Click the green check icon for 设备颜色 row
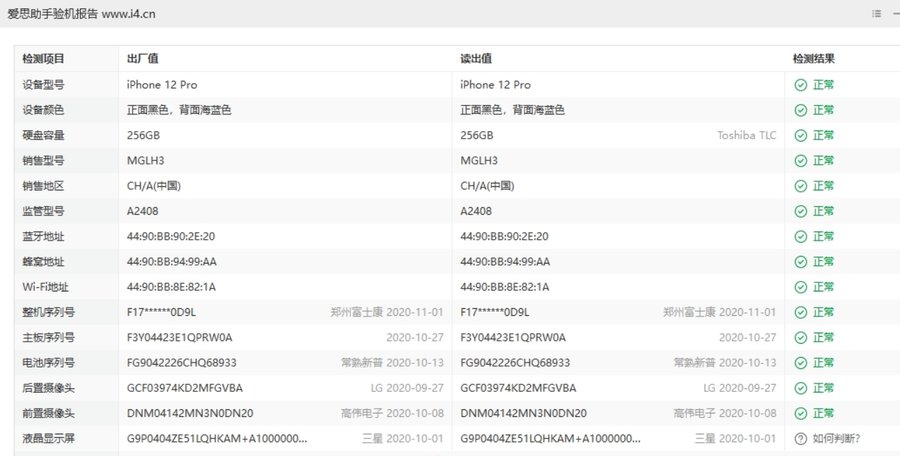 coord(801,110)
